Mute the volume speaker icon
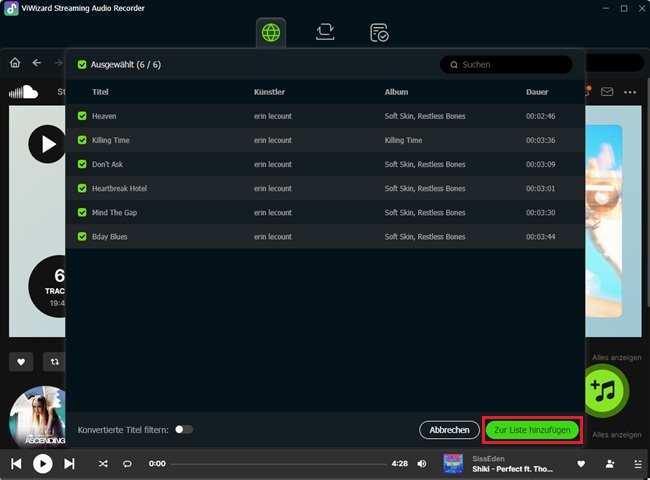650x480 pixels. coord(422,464)
